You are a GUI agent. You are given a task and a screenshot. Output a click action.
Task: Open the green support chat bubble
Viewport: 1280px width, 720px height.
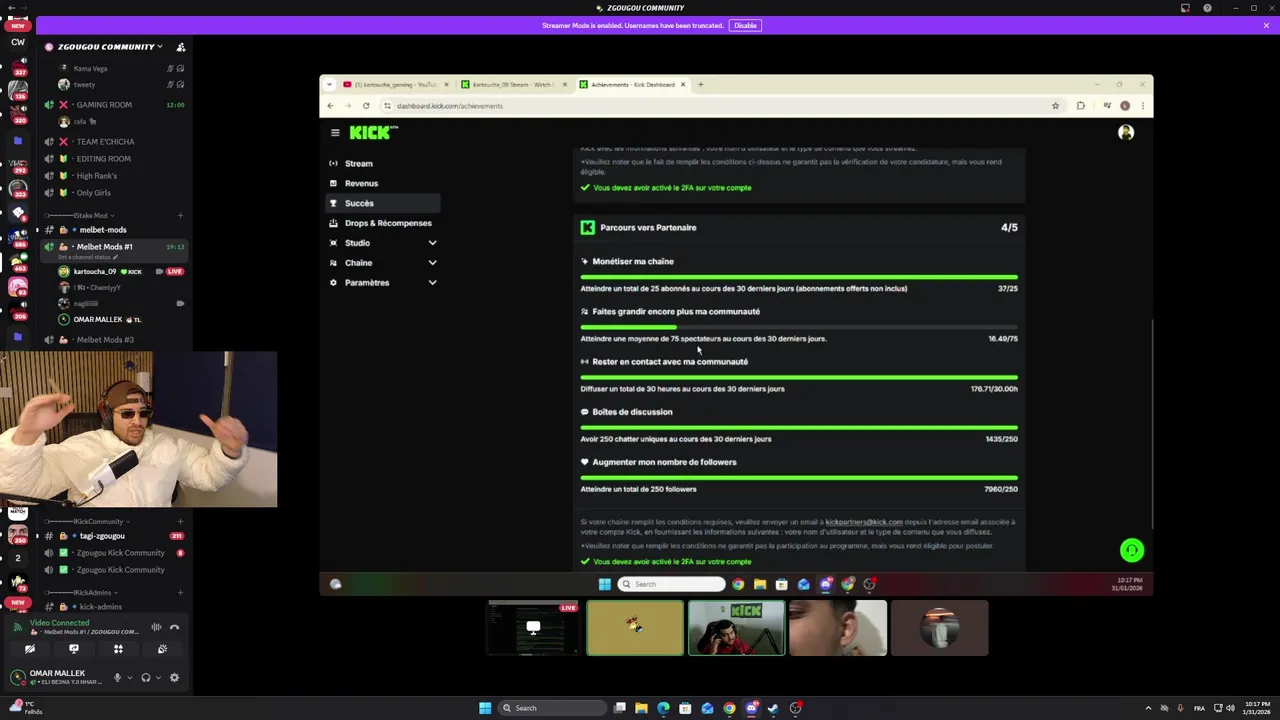point(1131,550)
